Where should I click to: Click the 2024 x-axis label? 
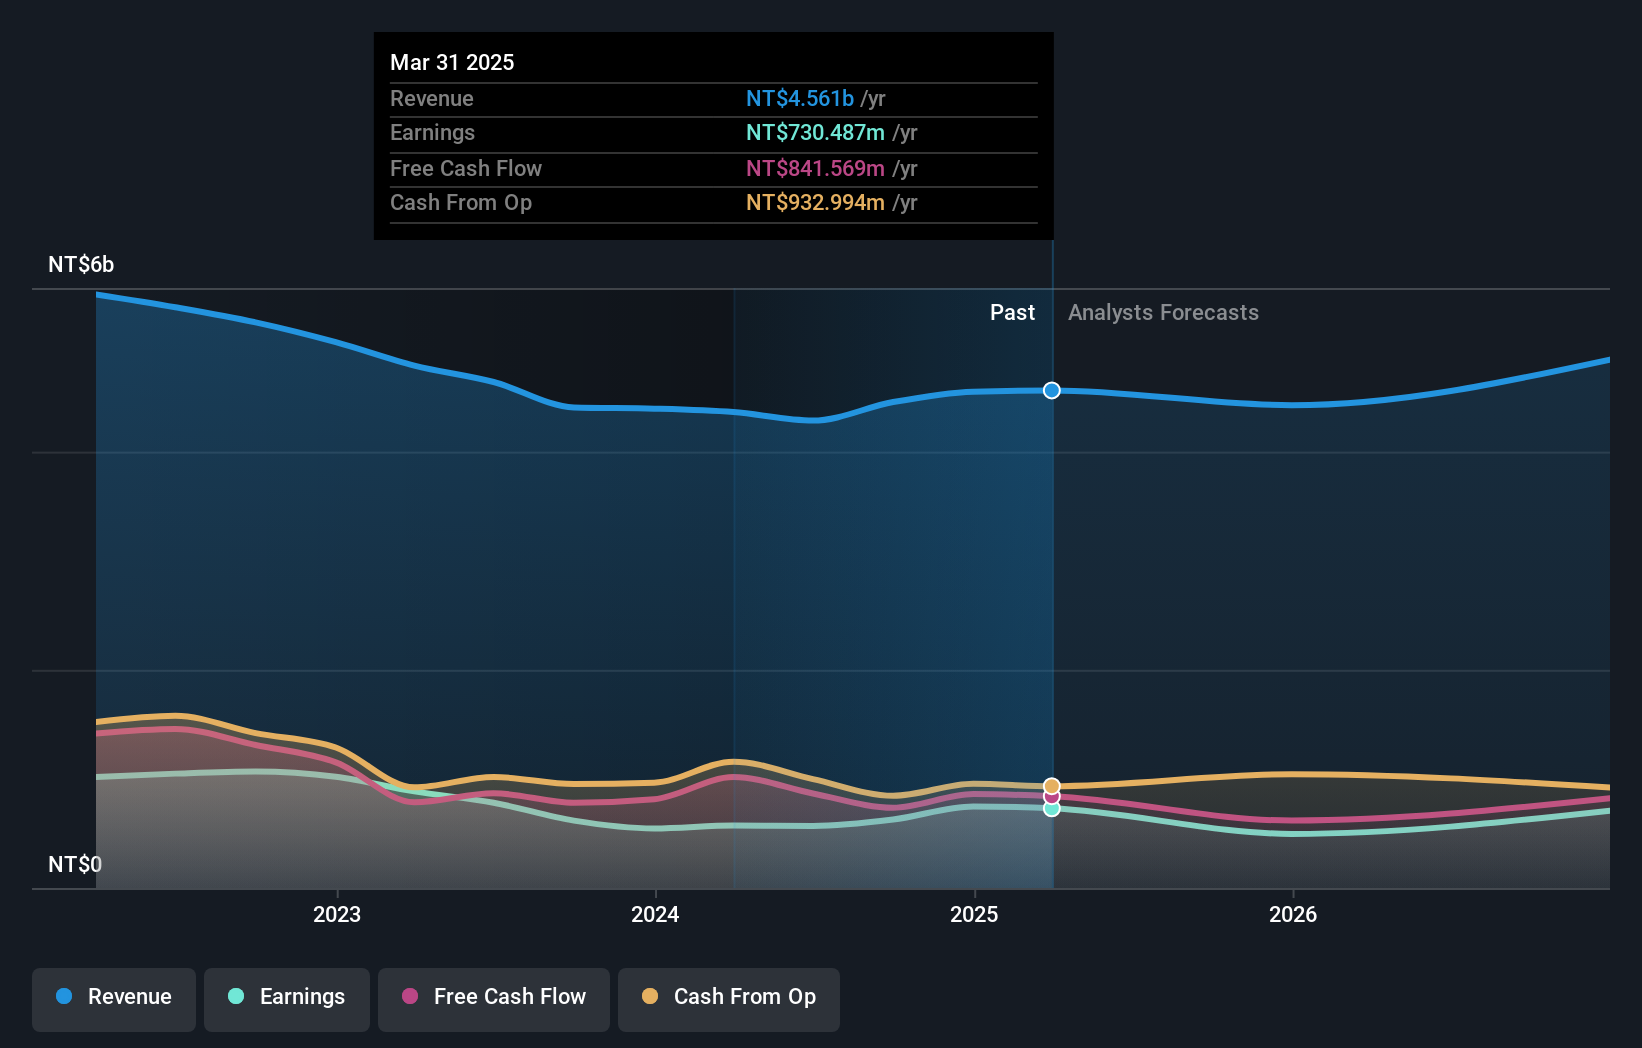tap(655, 914)
